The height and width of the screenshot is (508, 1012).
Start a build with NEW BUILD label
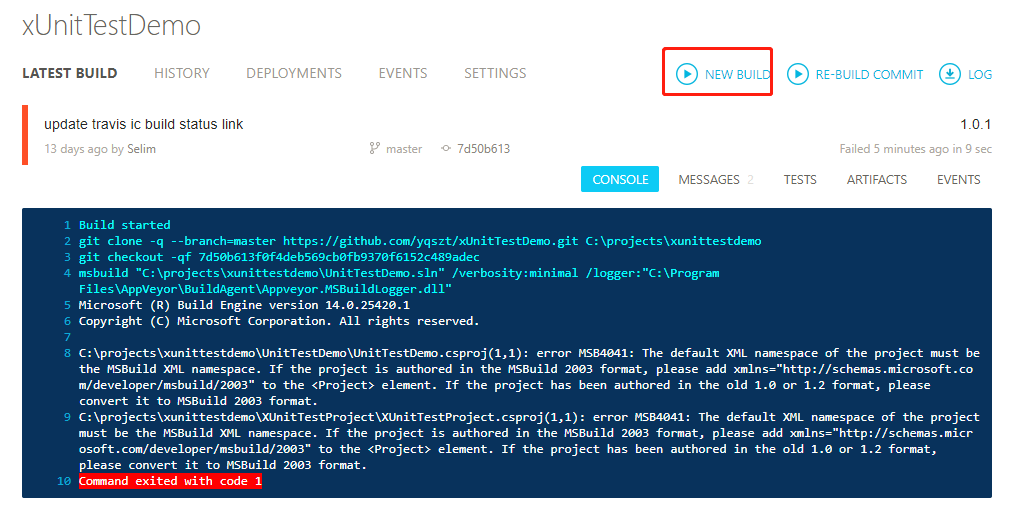pyautogui.click(x=737, y=74)
